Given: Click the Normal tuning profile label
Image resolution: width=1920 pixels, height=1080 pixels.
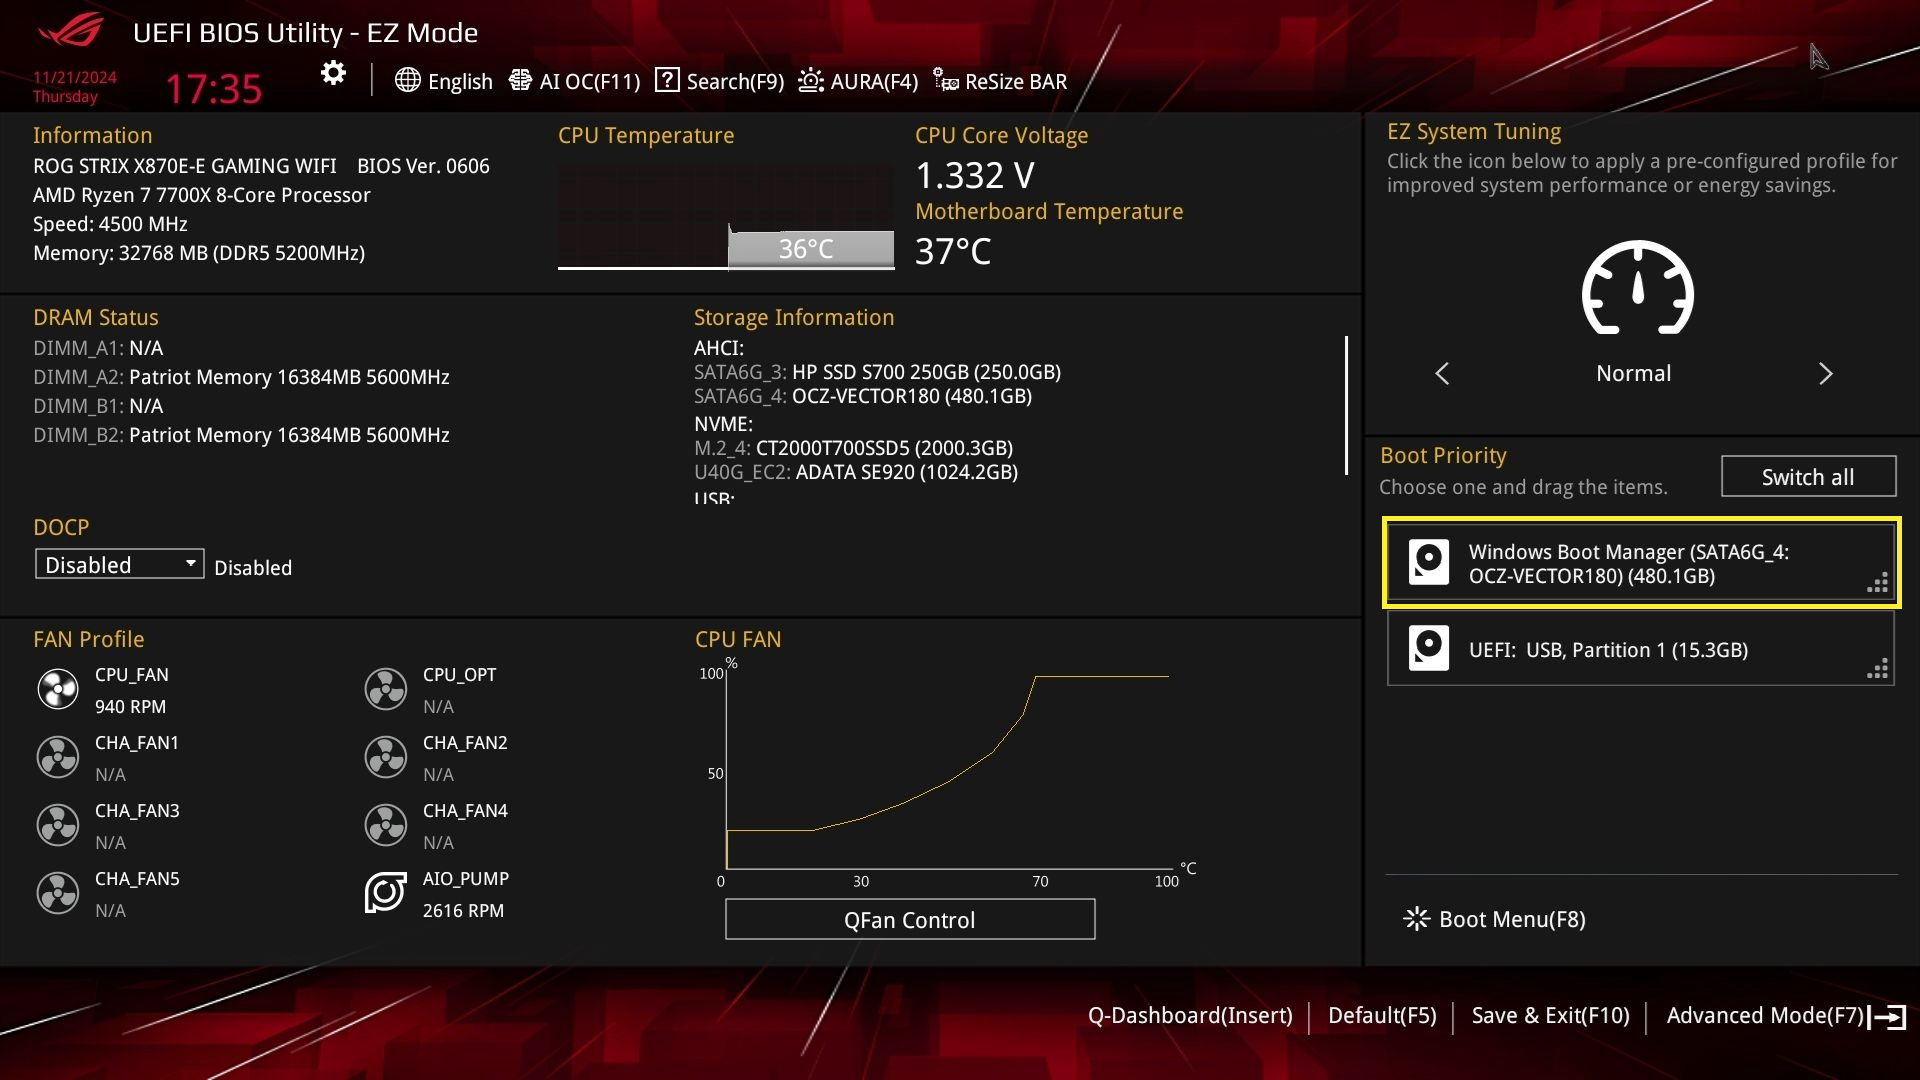Looking at the screenshot, I should point(1634,373).
